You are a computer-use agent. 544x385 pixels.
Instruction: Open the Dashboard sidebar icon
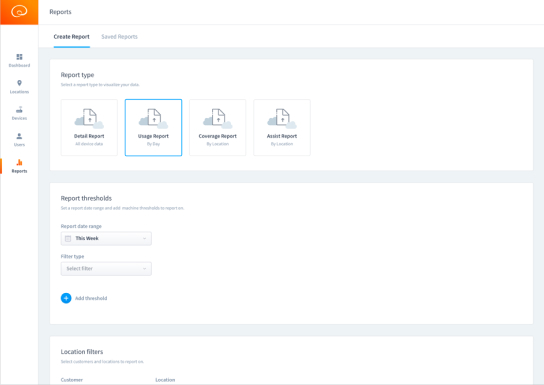(19, 57)
